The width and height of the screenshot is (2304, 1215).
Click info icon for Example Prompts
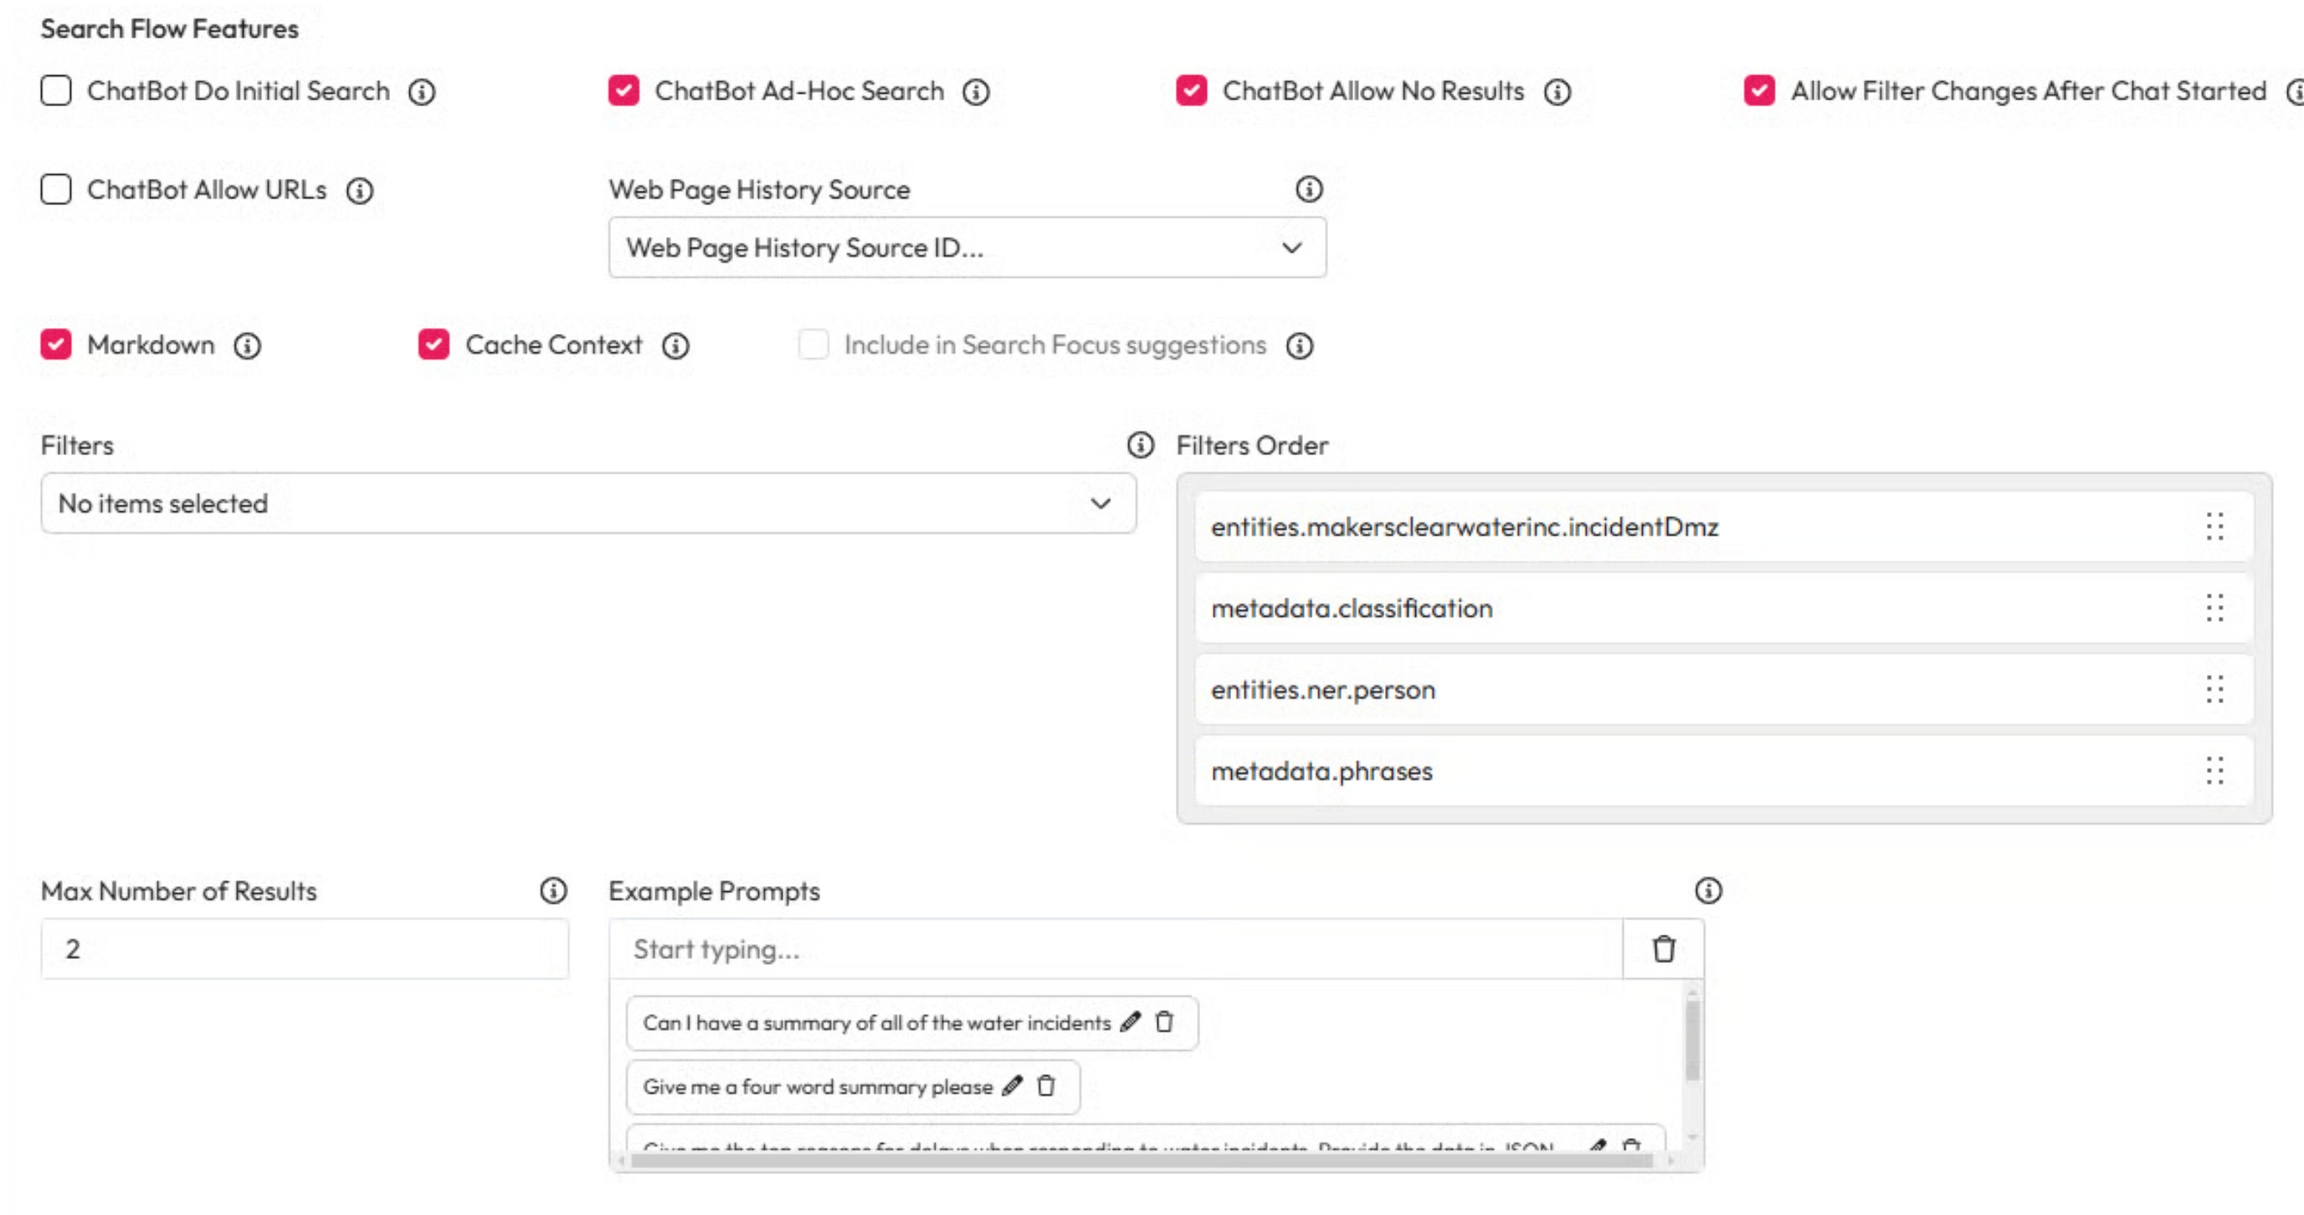tap(1708, 891)
